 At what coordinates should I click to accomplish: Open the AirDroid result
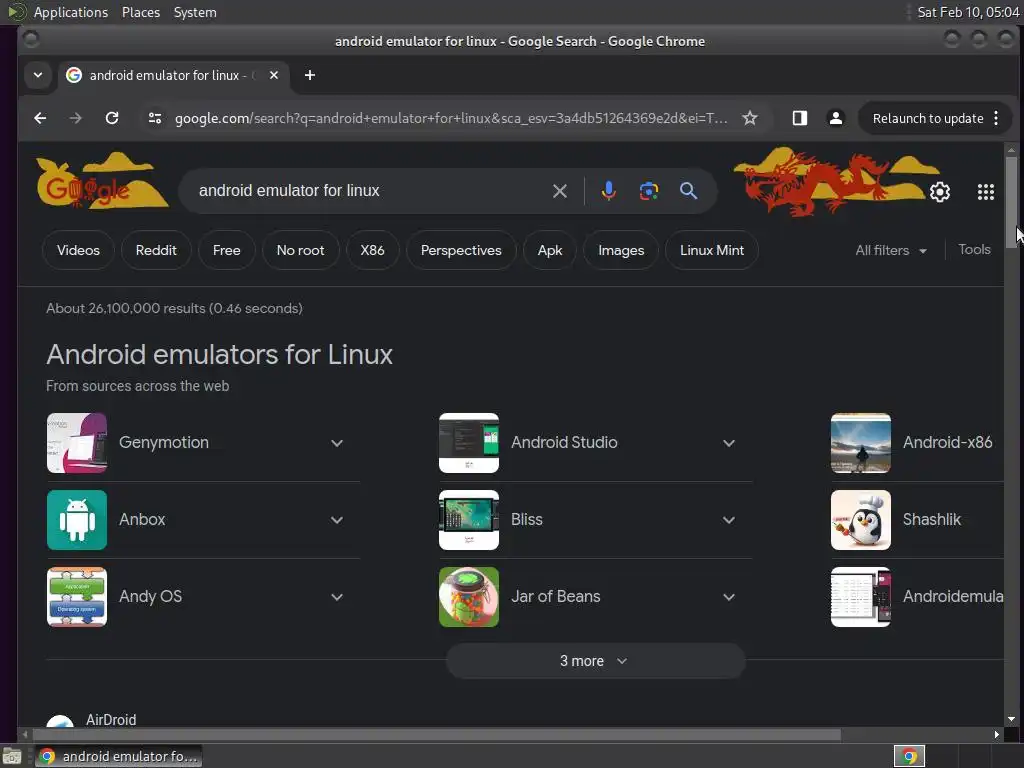[x=111, y=720]
